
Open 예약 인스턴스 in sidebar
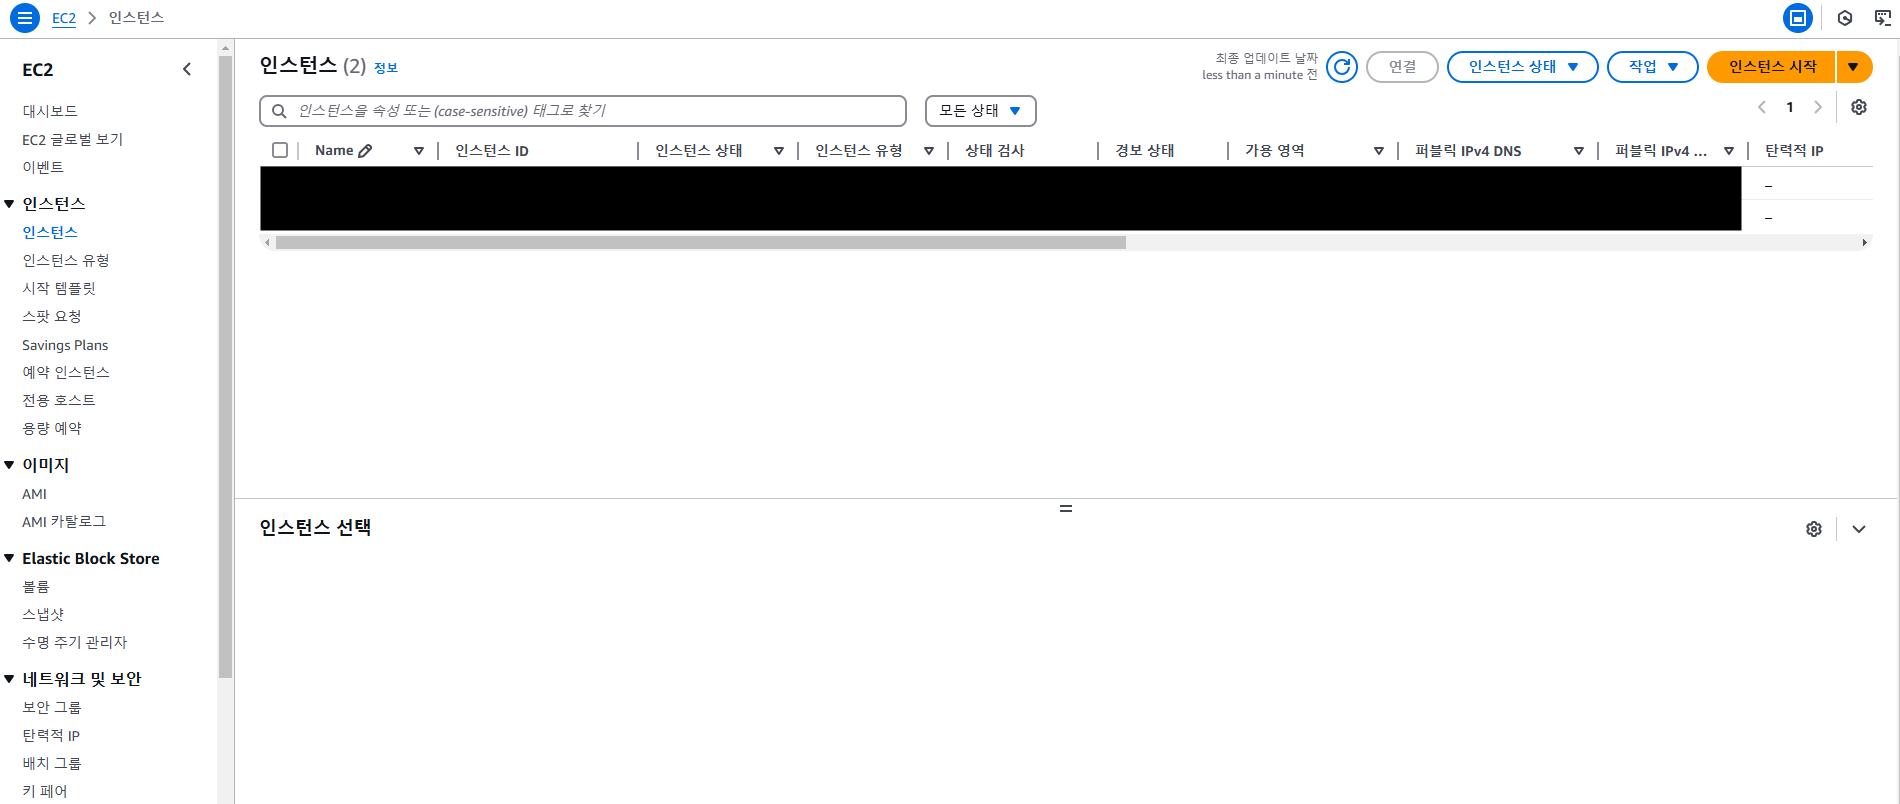pyautogui.click(x=66, y=372)
